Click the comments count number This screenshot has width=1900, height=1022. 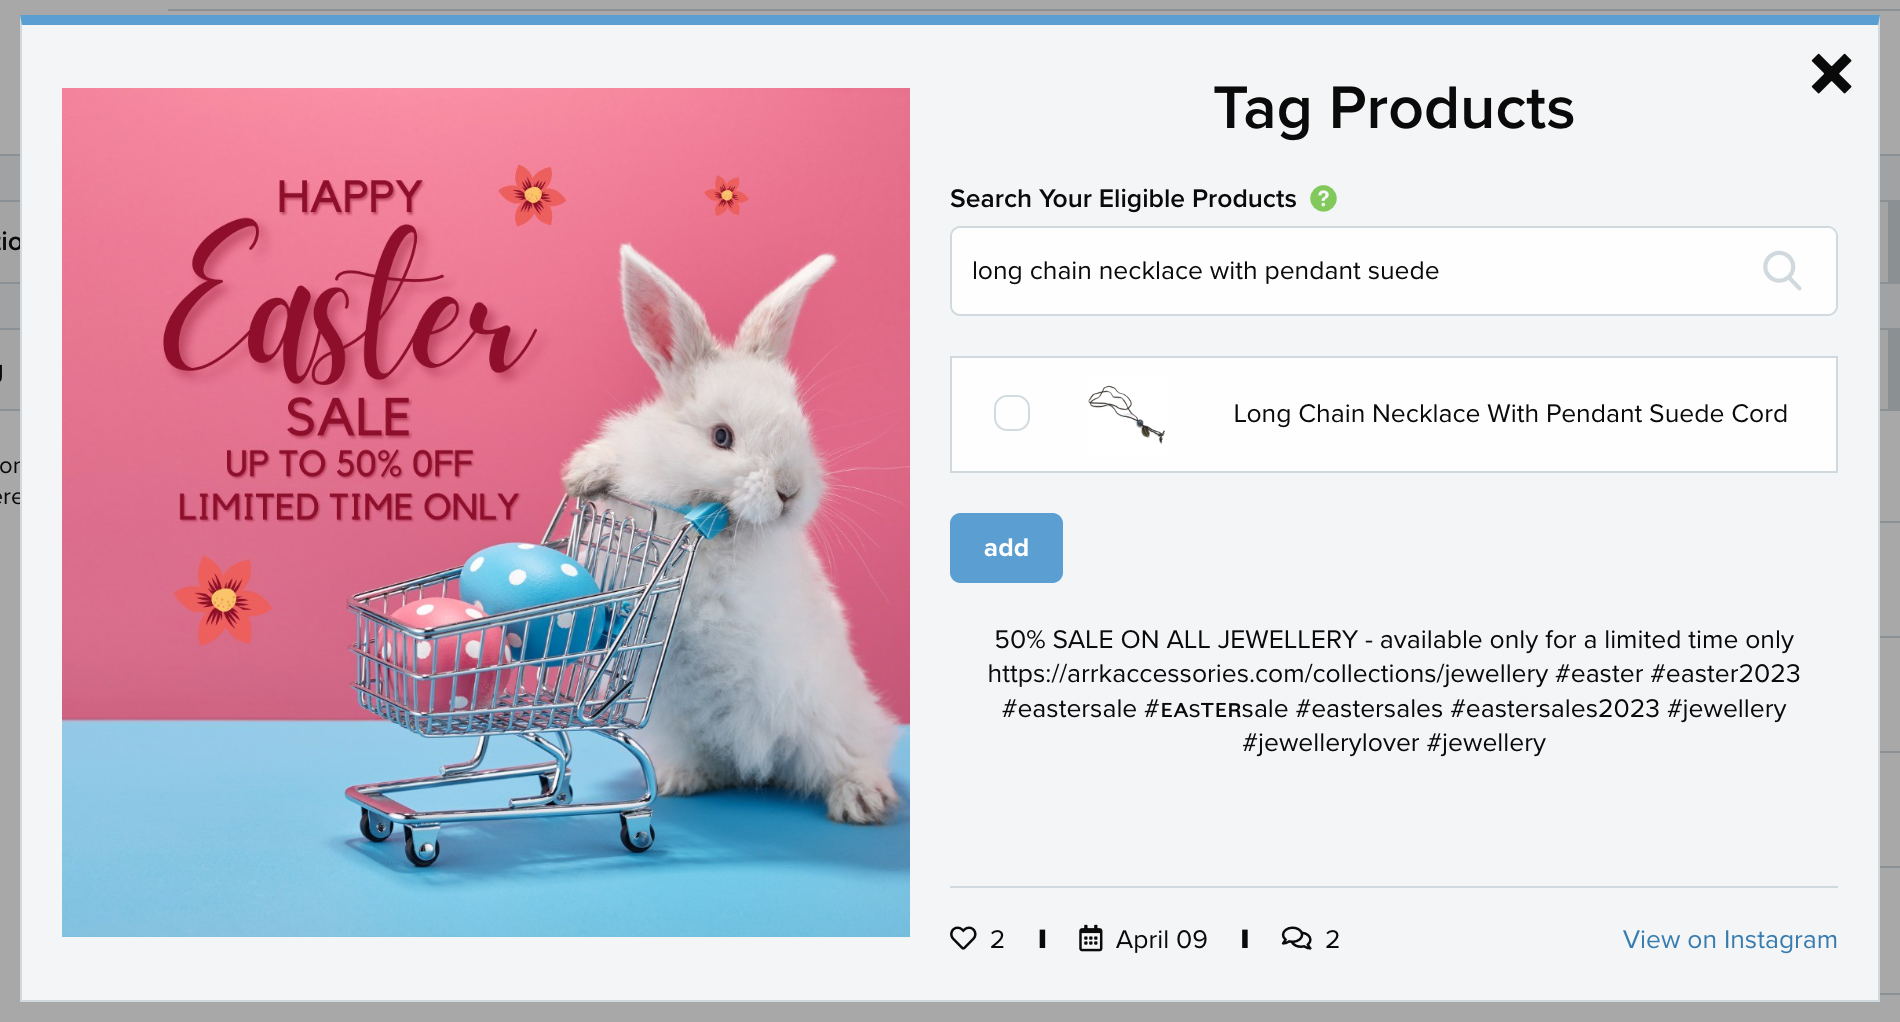pyautogui.click(x=1332, y=940)
